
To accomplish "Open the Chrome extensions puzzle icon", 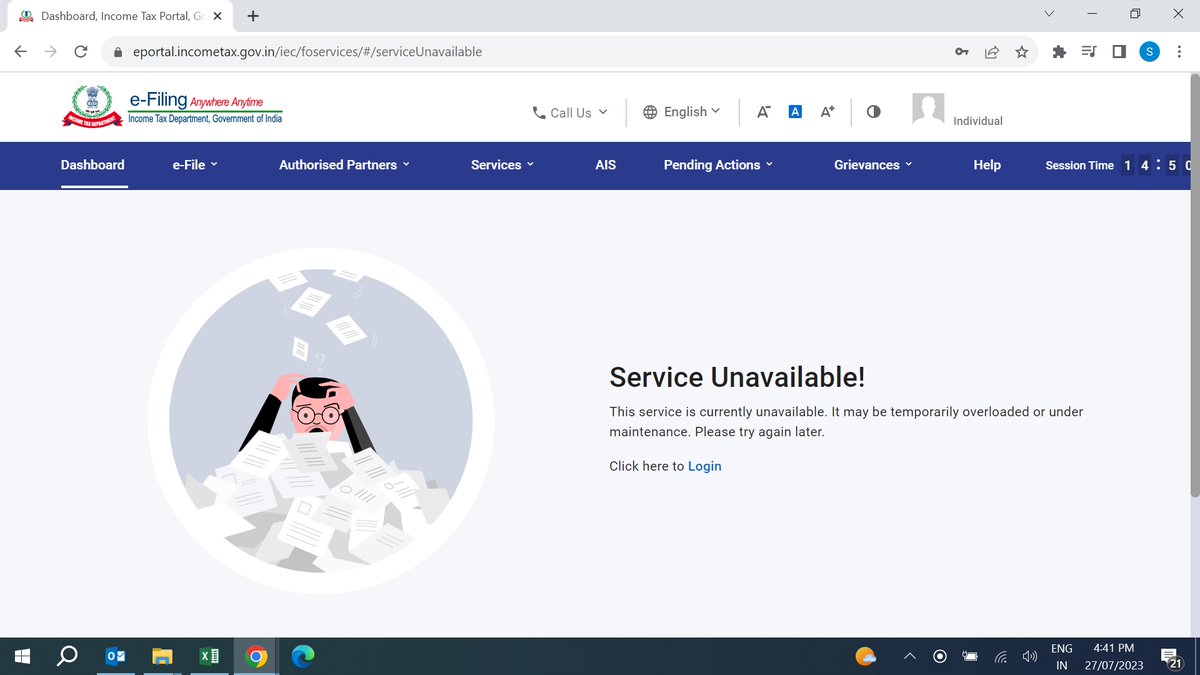I will click(1059, 52).
